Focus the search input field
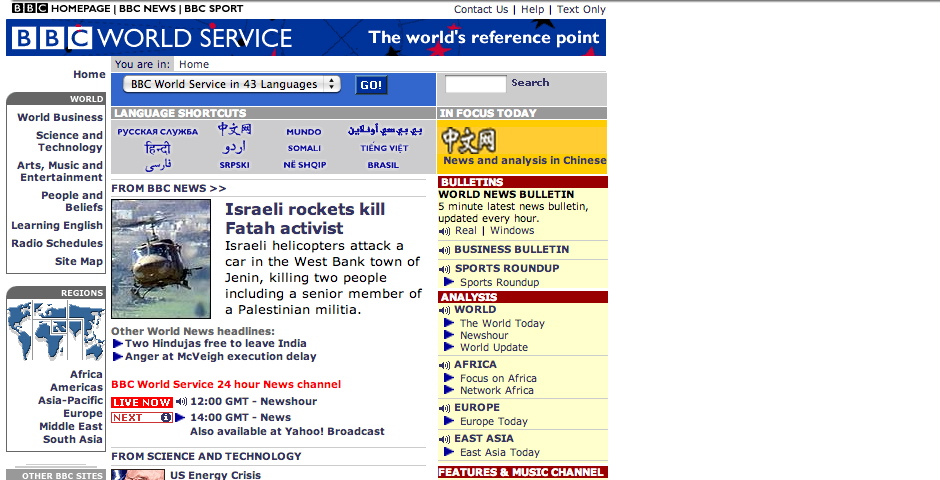The width and height of the screenshot is (940, 480). (476, 84)
